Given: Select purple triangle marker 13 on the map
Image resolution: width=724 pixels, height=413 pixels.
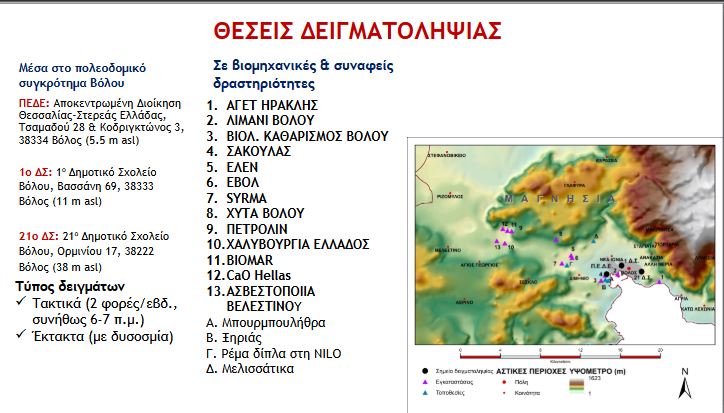Looking at the screenshot, I should click(498, 240).
